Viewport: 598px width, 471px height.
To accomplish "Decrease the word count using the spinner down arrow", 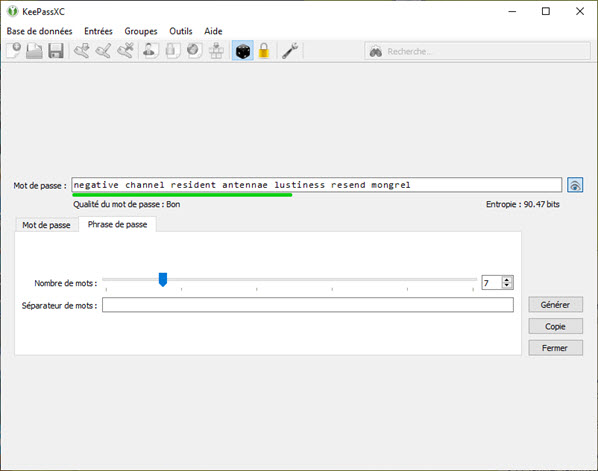I will (507, 285).
